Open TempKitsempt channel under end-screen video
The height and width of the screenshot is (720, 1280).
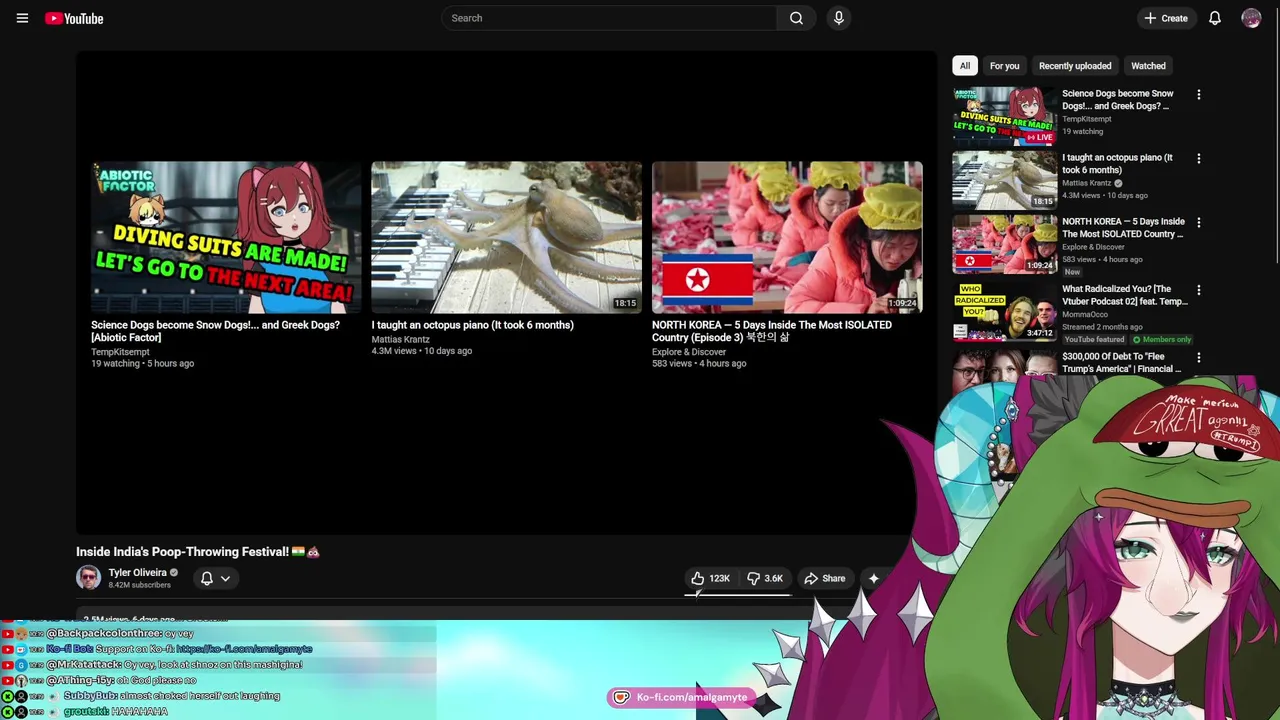pyautogui.click(x=120, y=352)
